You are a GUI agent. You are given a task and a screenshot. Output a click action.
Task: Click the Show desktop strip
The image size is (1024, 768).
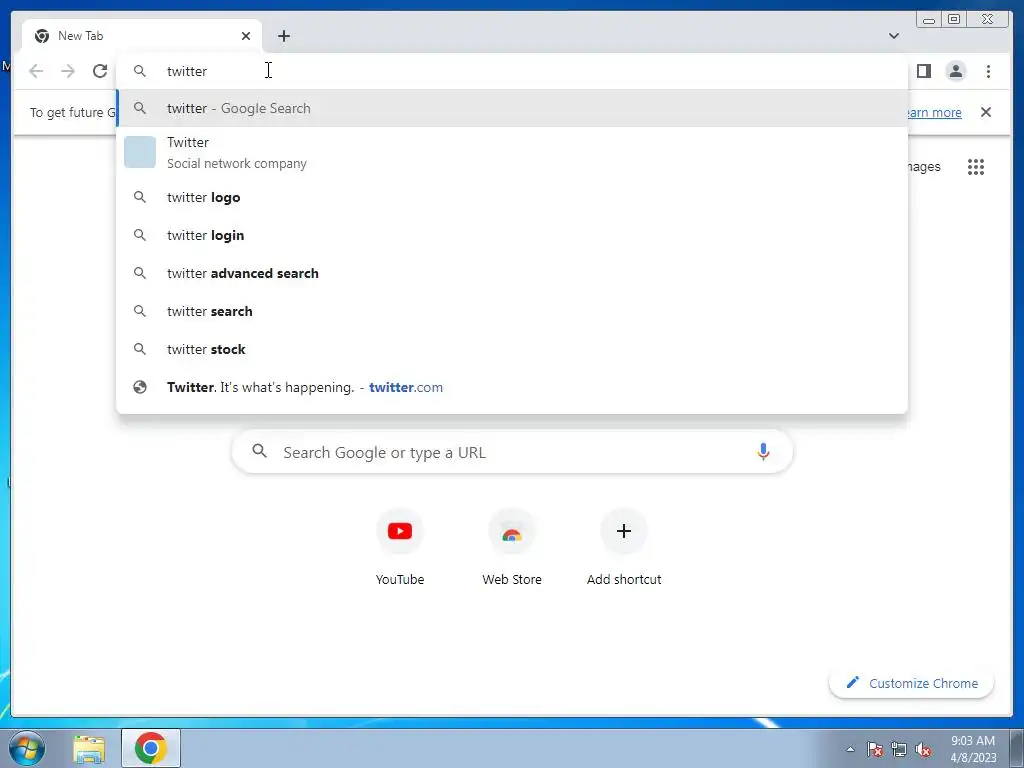click(1016, 748)
